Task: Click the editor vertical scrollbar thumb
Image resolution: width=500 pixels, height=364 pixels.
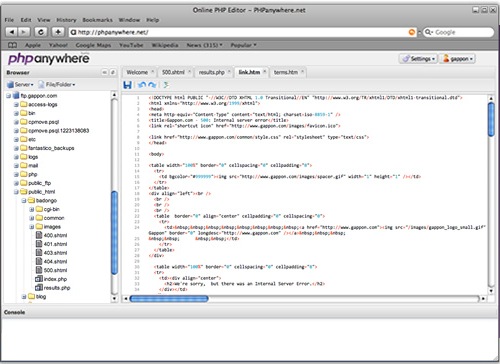Action: [491, 119]
